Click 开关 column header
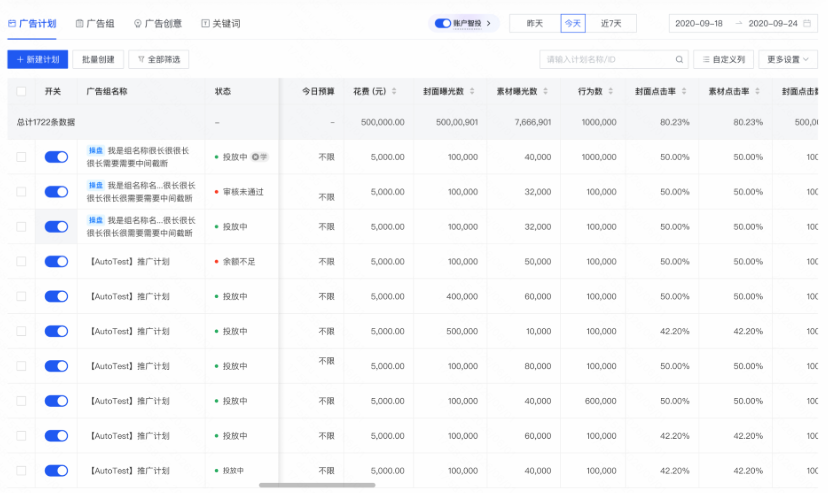The image size is (828, 493). tap(53, 91)
